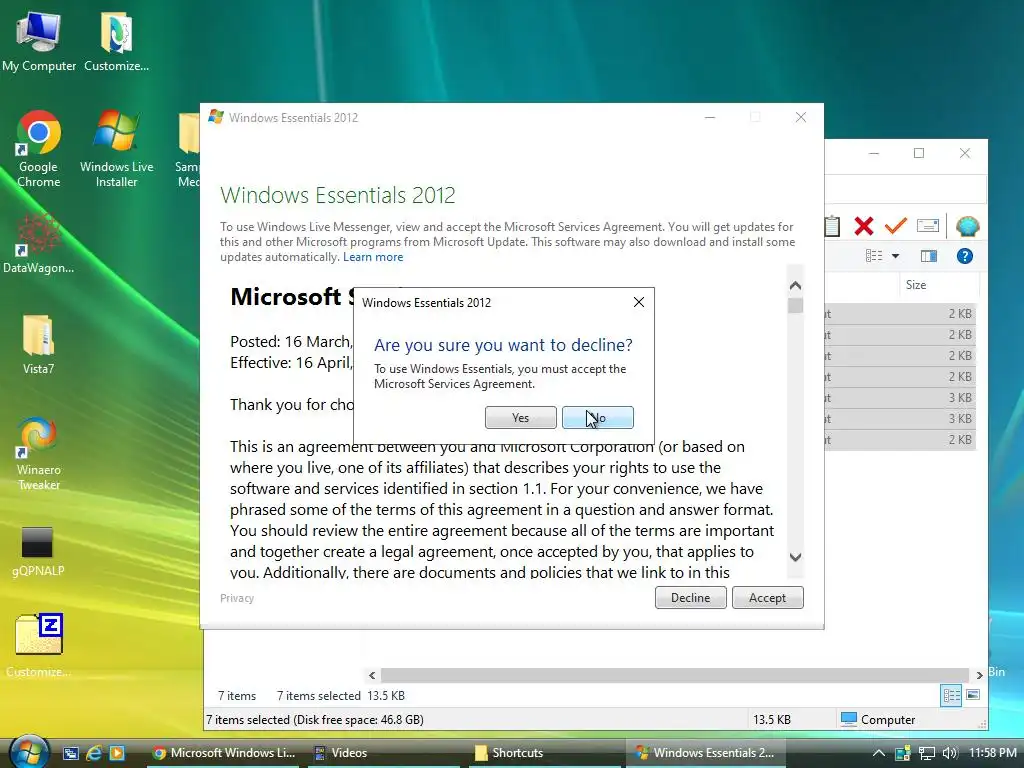Switch Explorer to large thumbnails view button
1024x768 pixels.
[973, 695]
